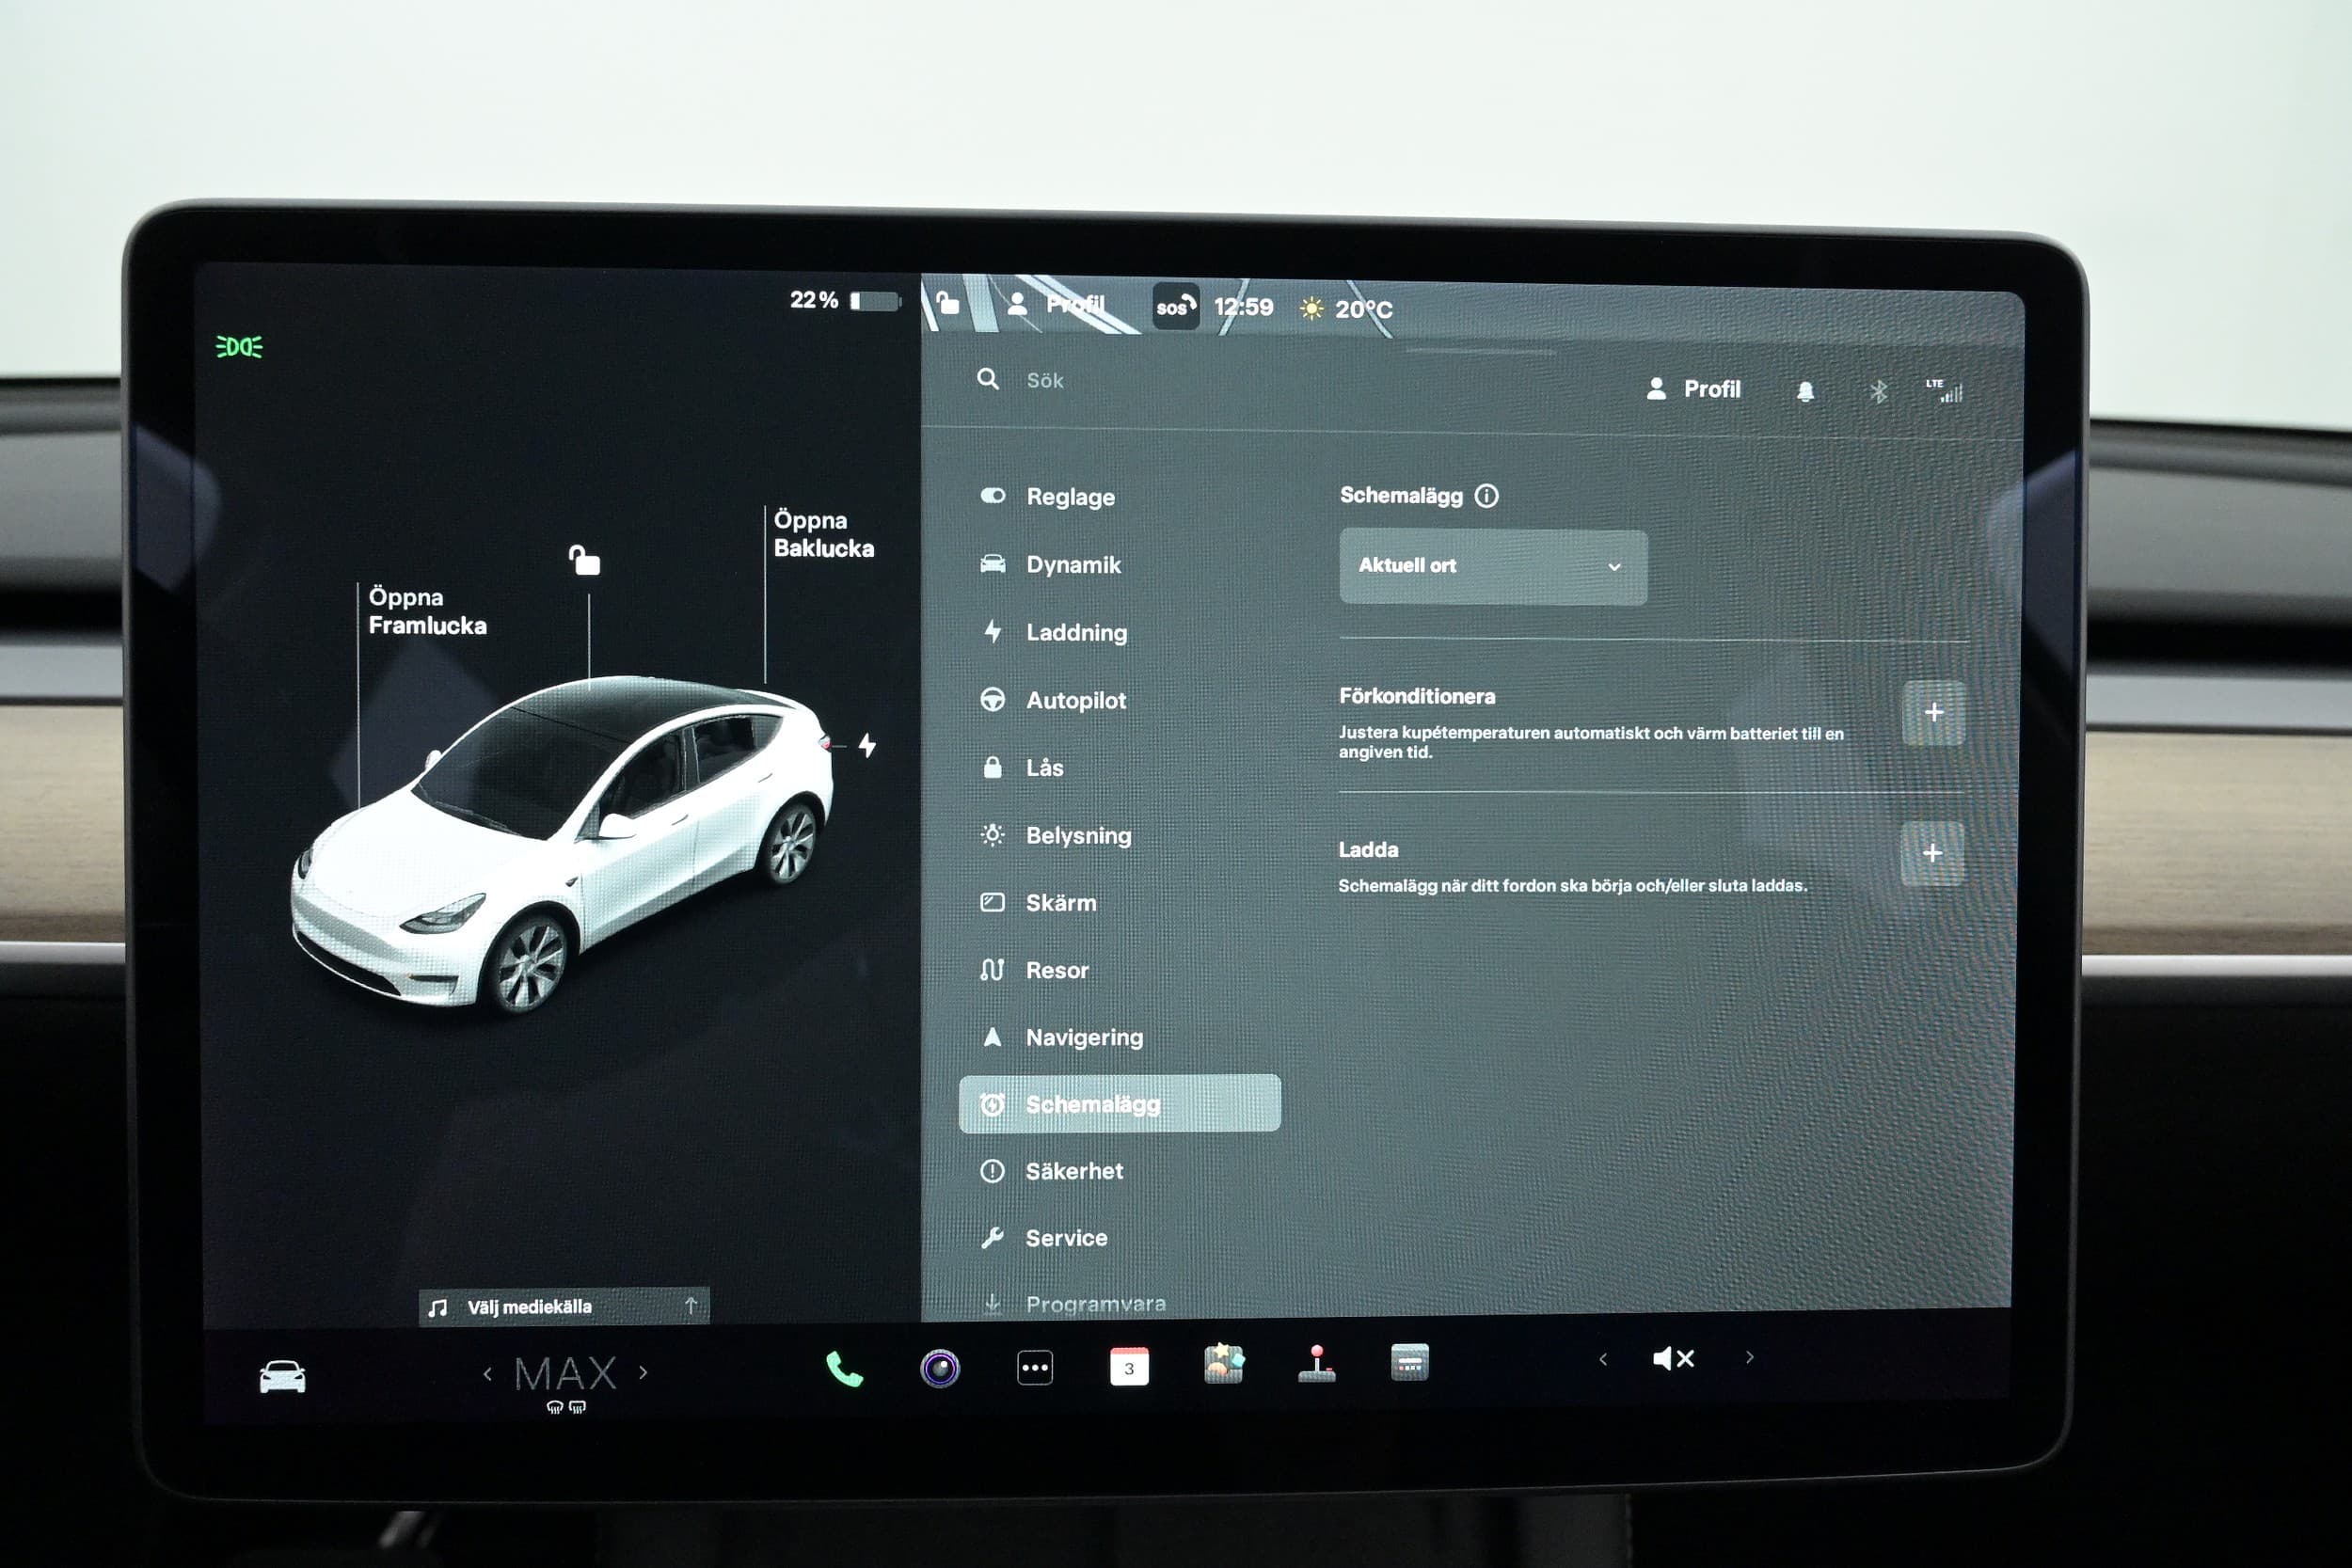
Task: Open the Aktuell ort dropdown
Action: (x=1493, y=566)
